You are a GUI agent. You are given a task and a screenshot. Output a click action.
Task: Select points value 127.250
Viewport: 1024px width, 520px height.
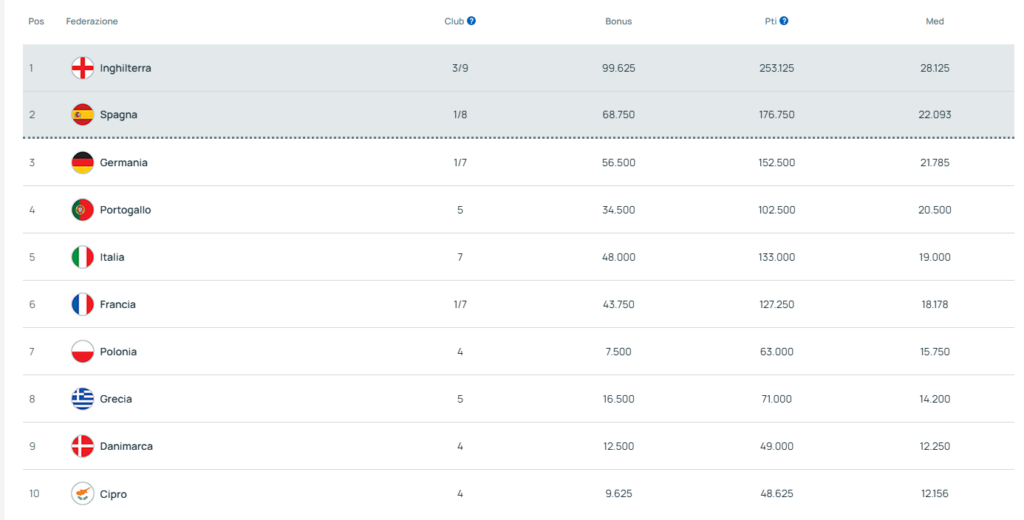[776, 304]
